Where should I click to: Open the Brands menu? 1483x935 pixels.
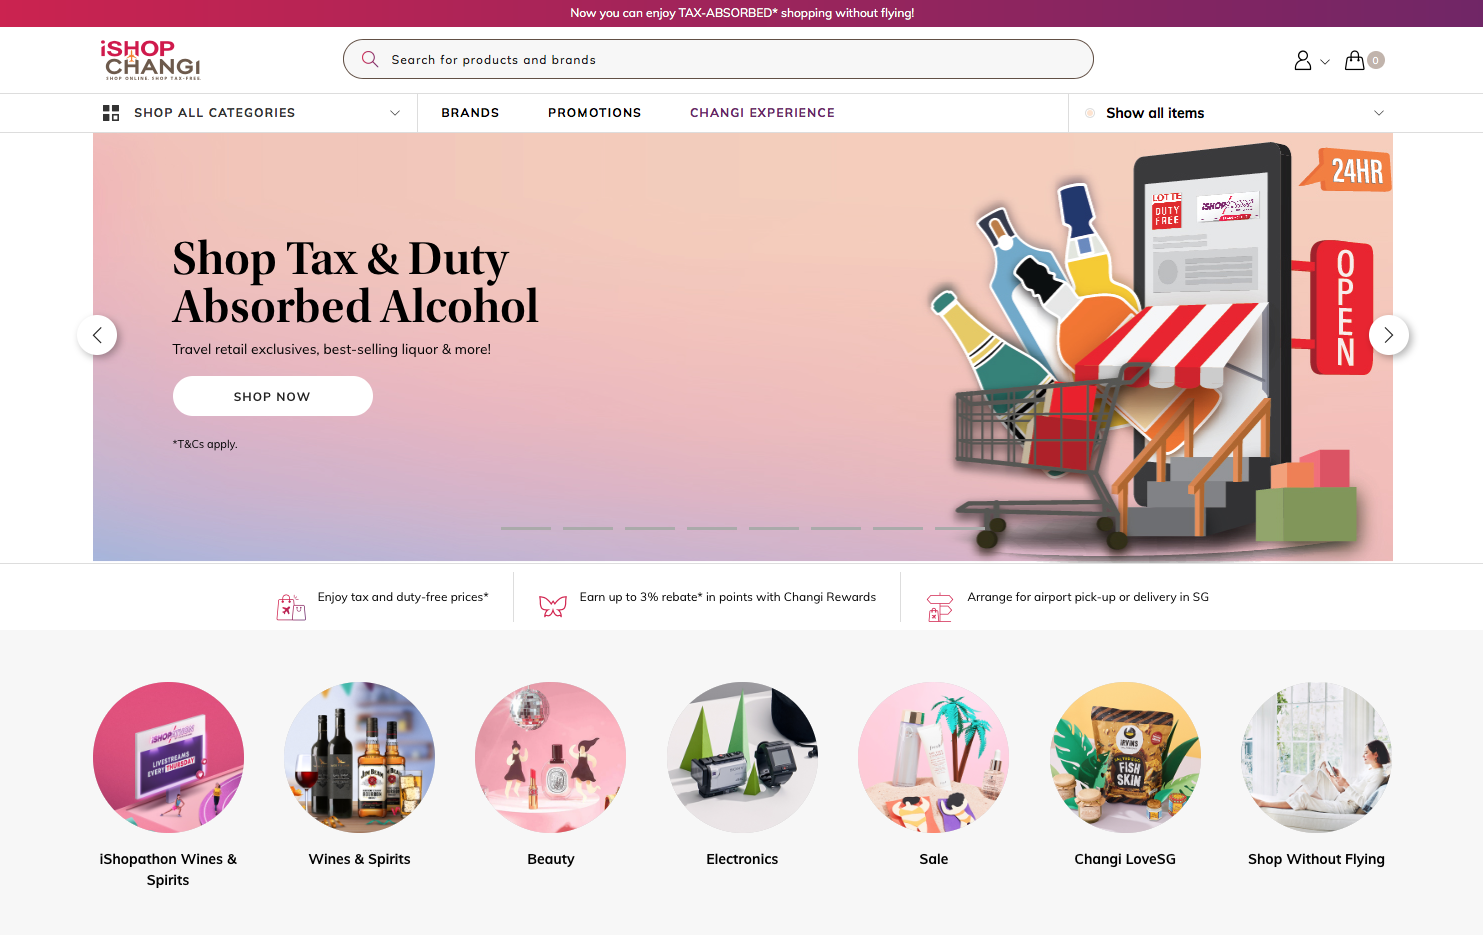[x=470, y=113]
